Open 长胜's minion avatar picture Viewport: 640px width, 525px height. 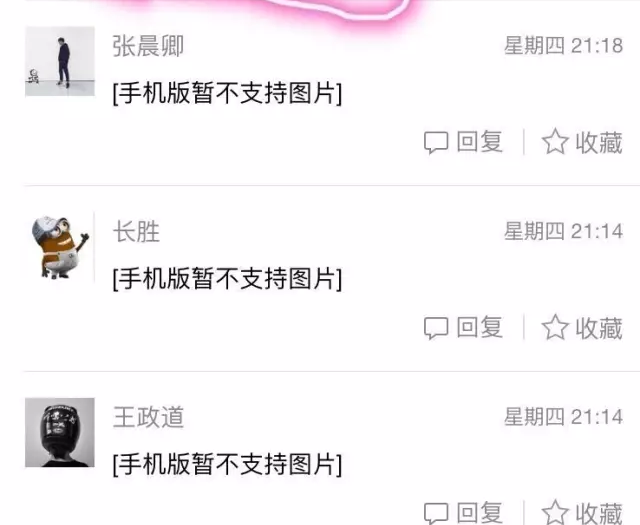coord(60,247)
